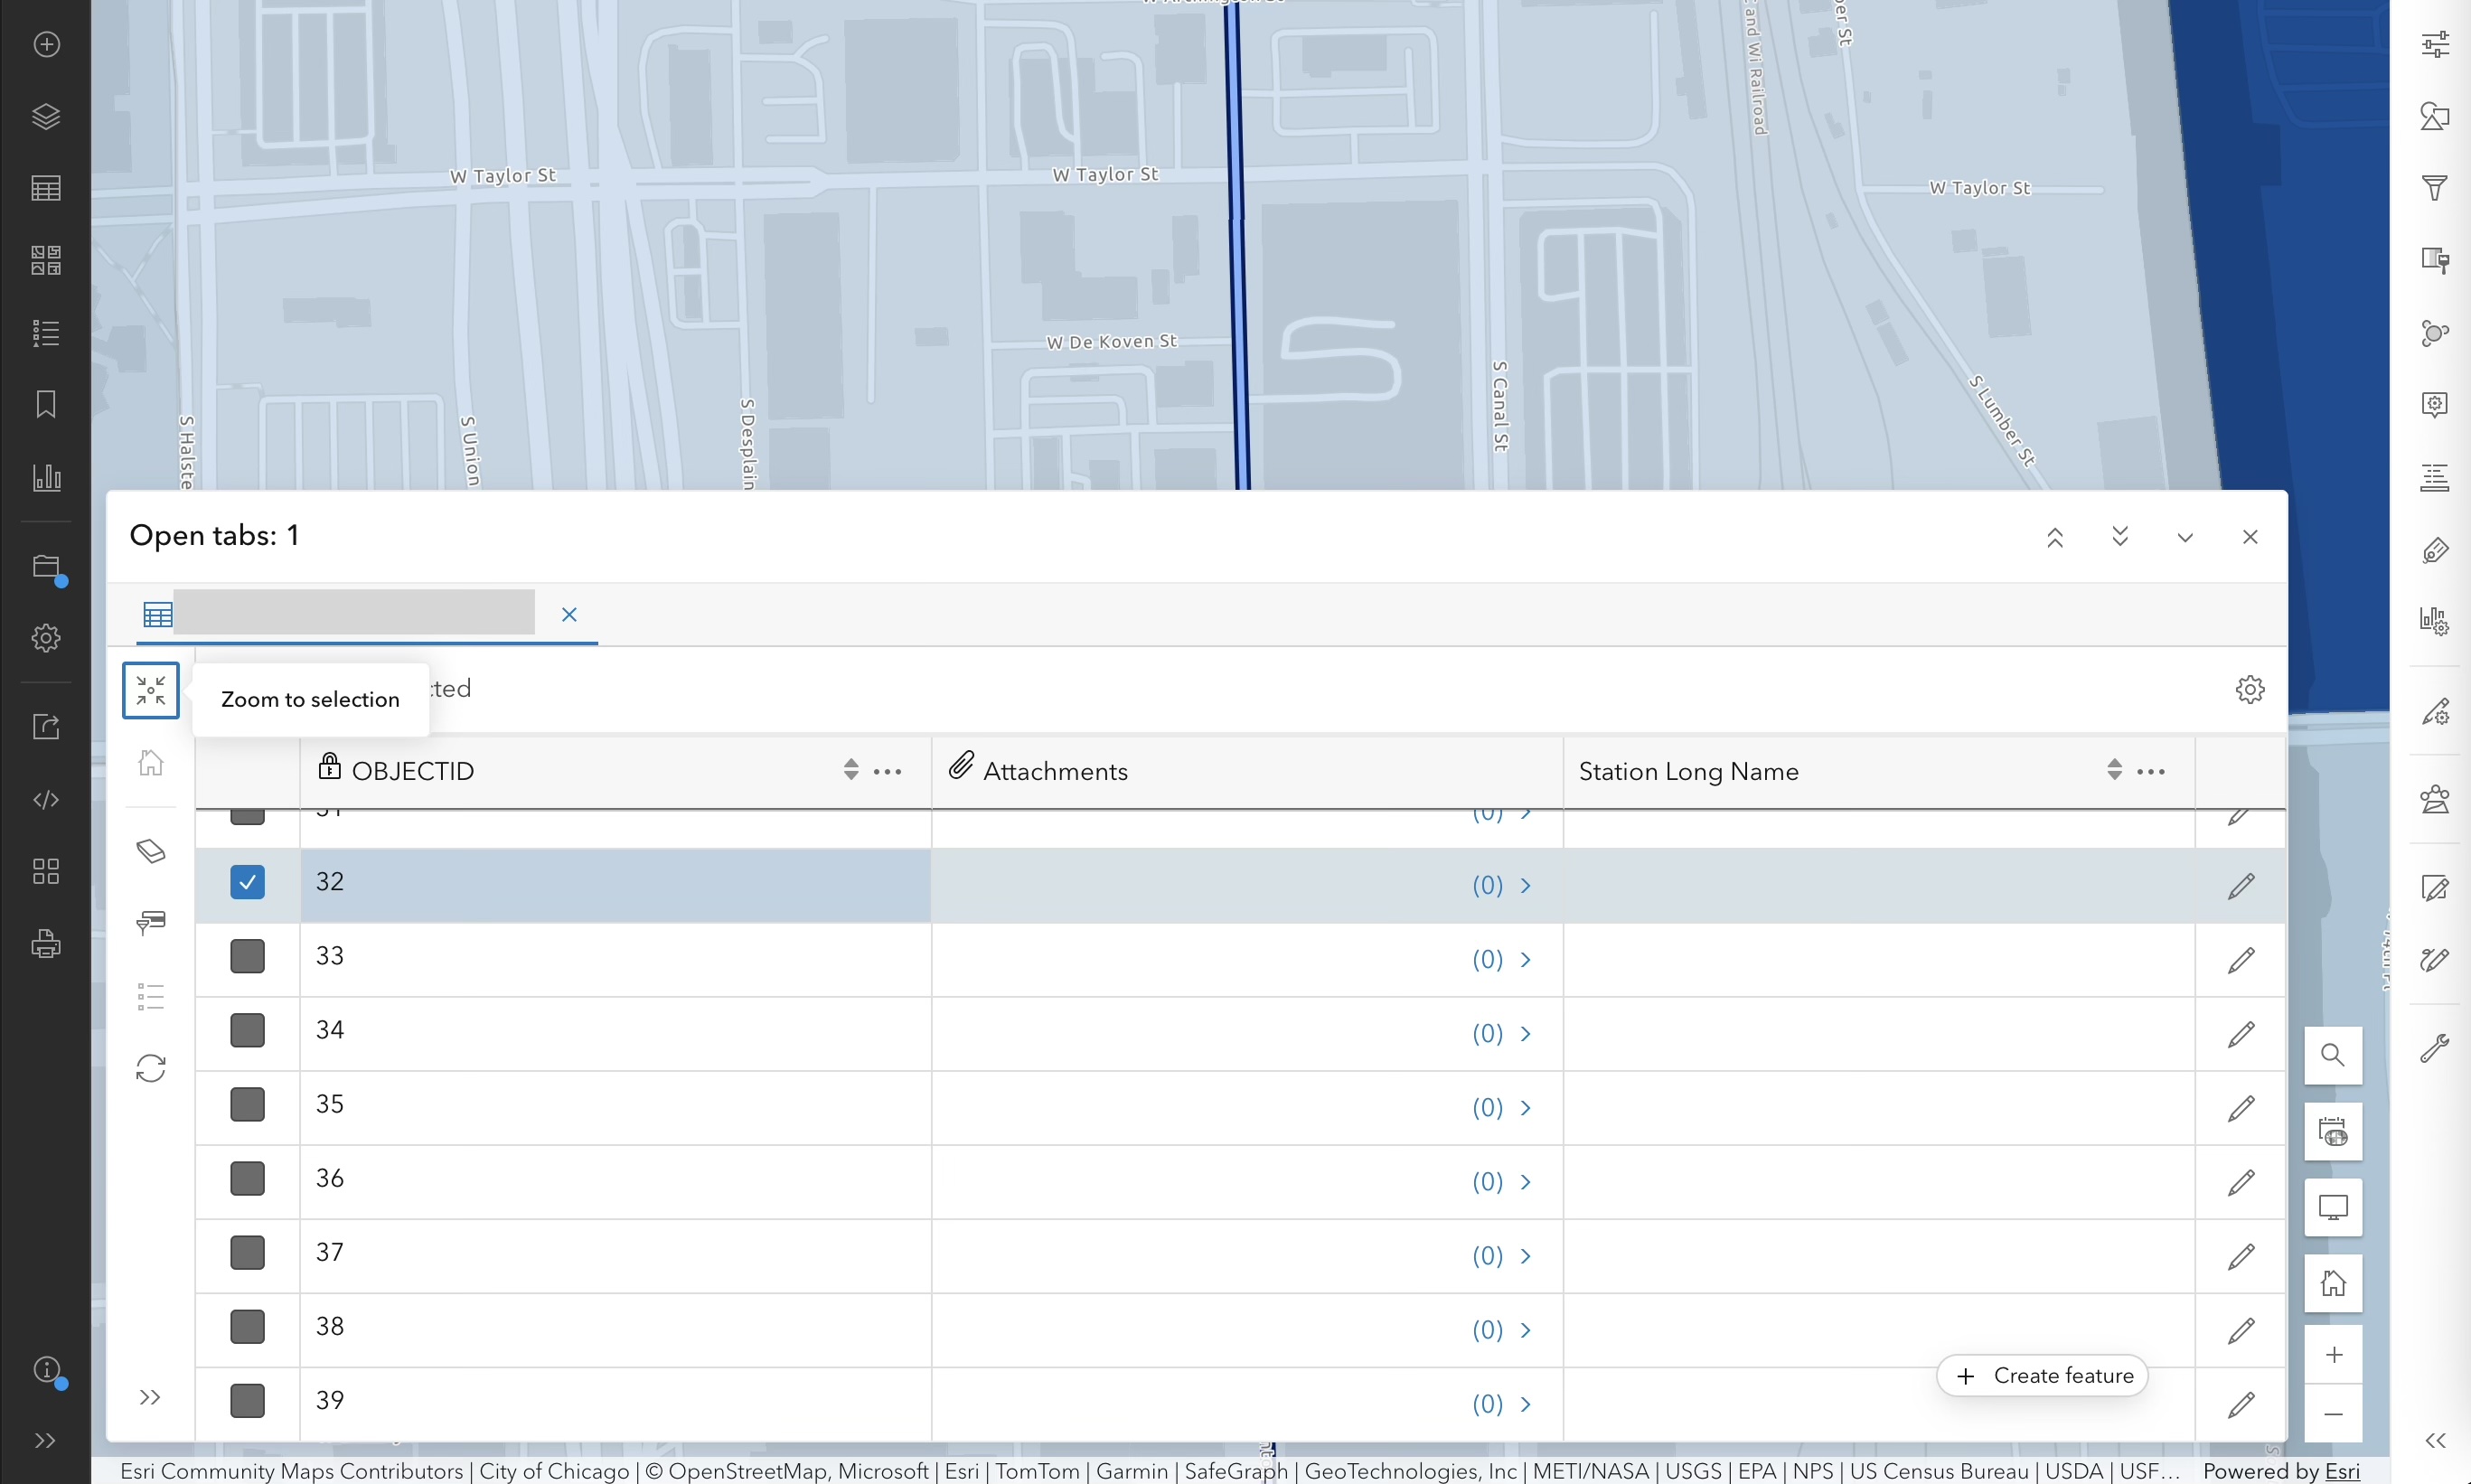This screenshot has height=1484, width=2471.
Task: Open the Layers panel icon
Action: click(x=46, y=116)
